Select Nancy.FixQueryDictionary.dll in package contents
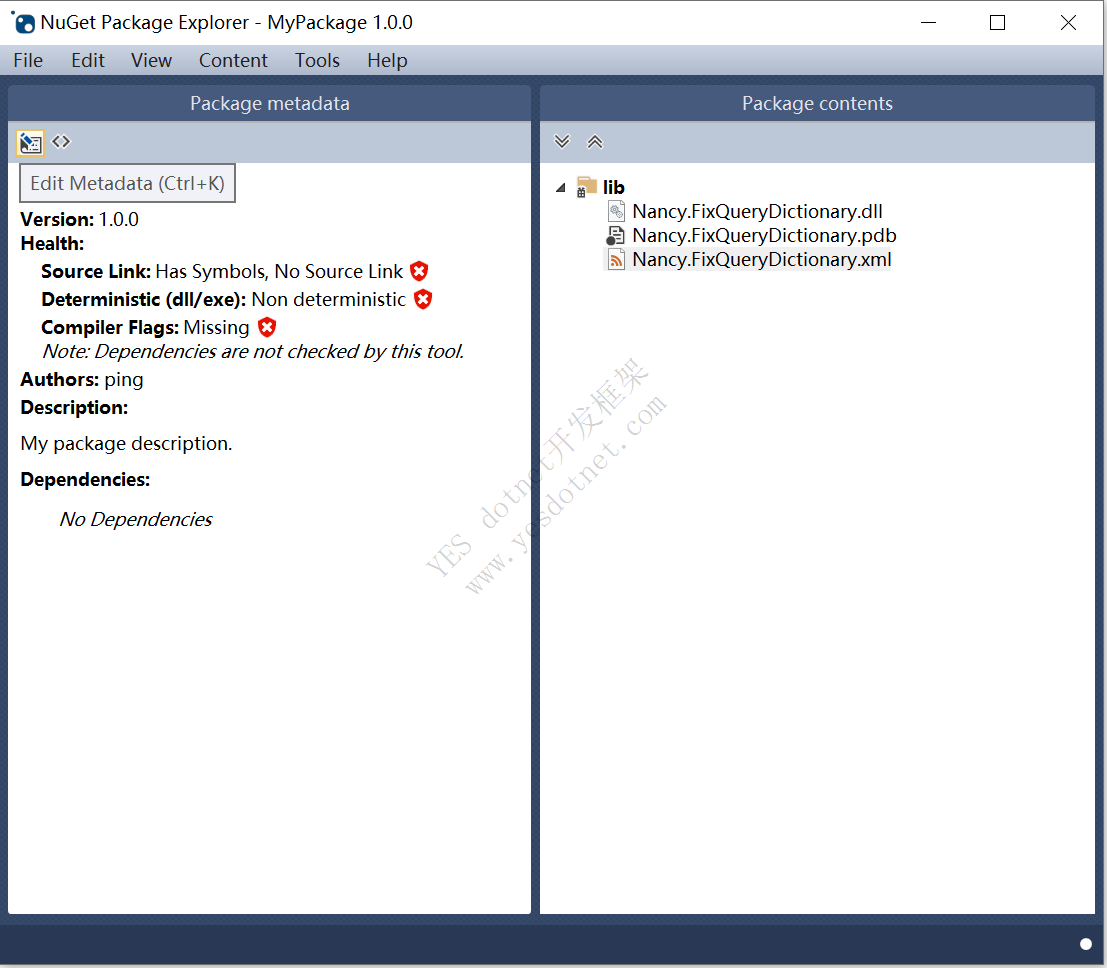 tap(757, 211)
